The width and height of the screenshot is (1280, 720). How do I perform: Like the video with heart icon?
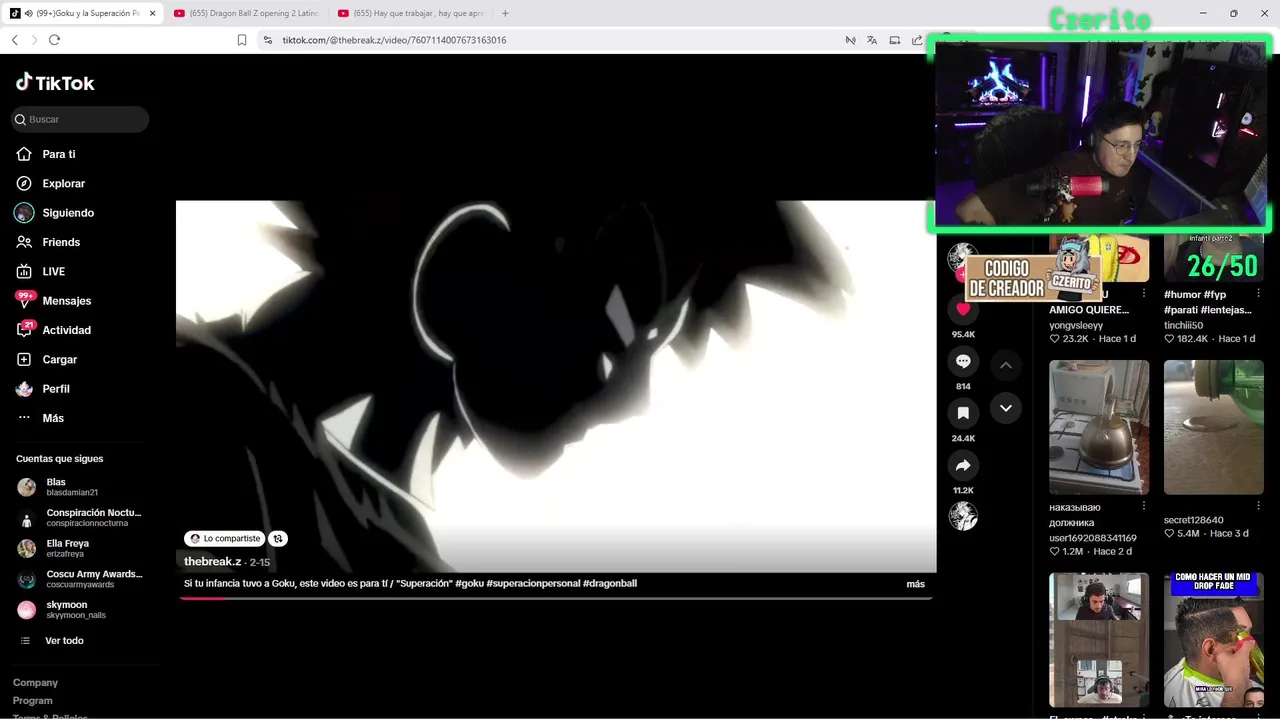[x=963, y=309]
